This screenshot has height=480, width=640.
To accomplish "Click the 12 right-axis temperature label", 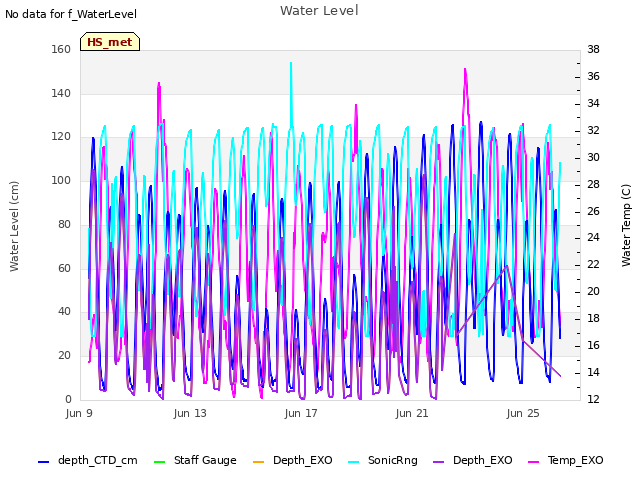I will click(593, 399).
